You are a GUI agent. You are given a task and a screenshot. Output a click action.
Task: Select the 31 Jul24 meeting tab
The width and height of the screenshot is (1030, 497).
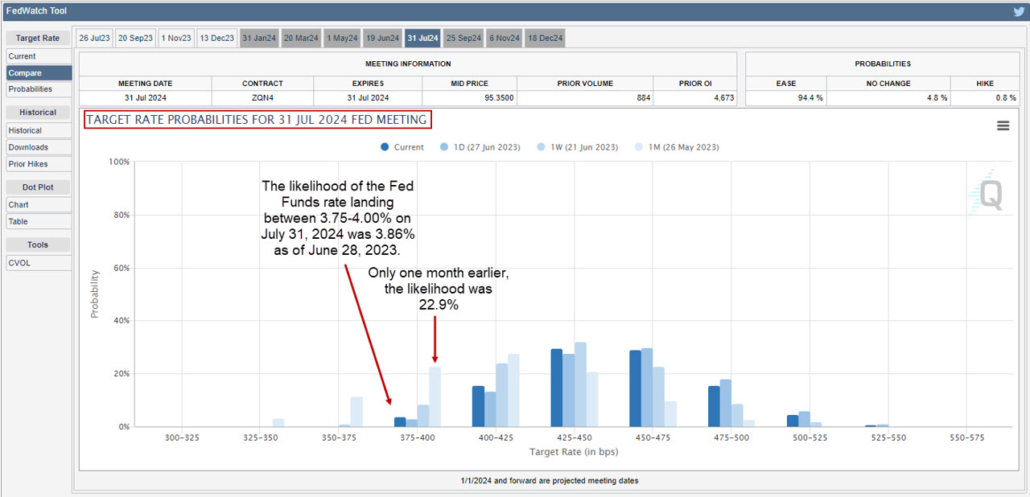(x=423, y=38)
